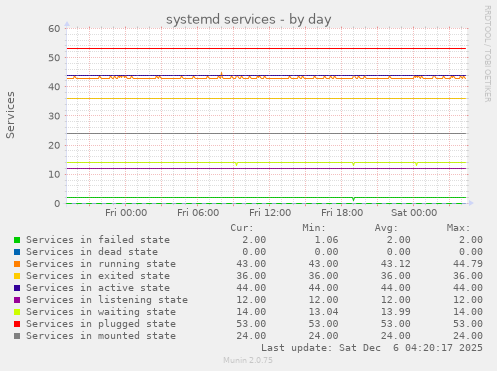
Task: Click the yellow exited state line on graph
Action: 267,99
